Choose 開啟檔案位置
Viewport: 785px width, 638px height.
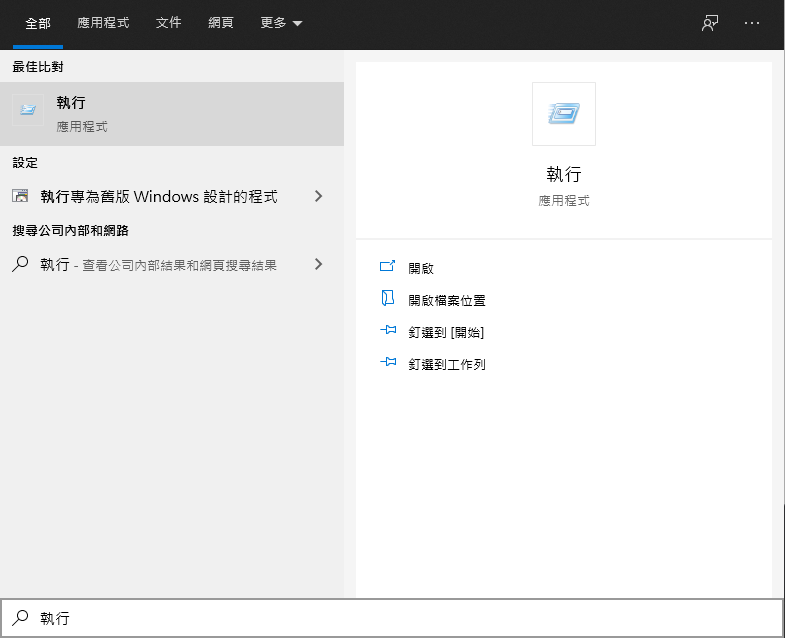[447, 300]
